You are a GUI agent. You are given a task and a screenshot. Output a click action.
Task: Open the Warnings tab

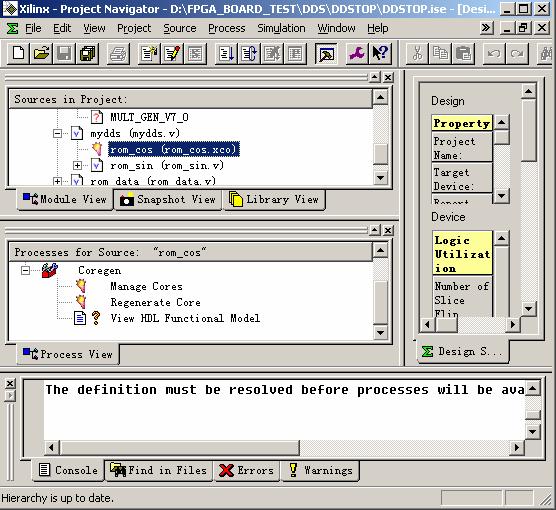click(x=321, y=470)
